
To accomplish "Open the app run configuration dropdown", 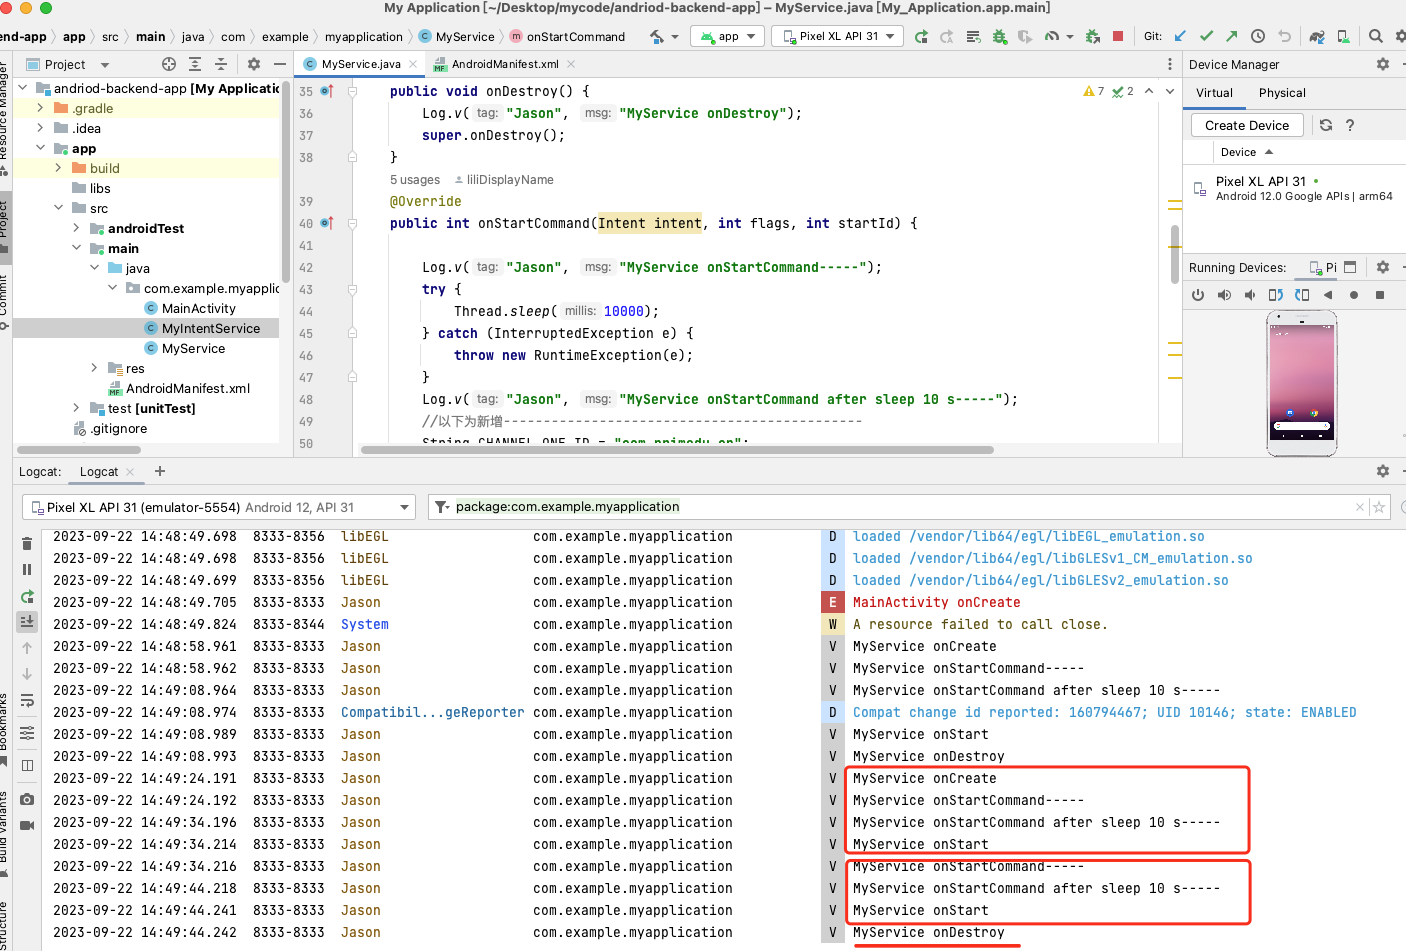I will [728, 36].
